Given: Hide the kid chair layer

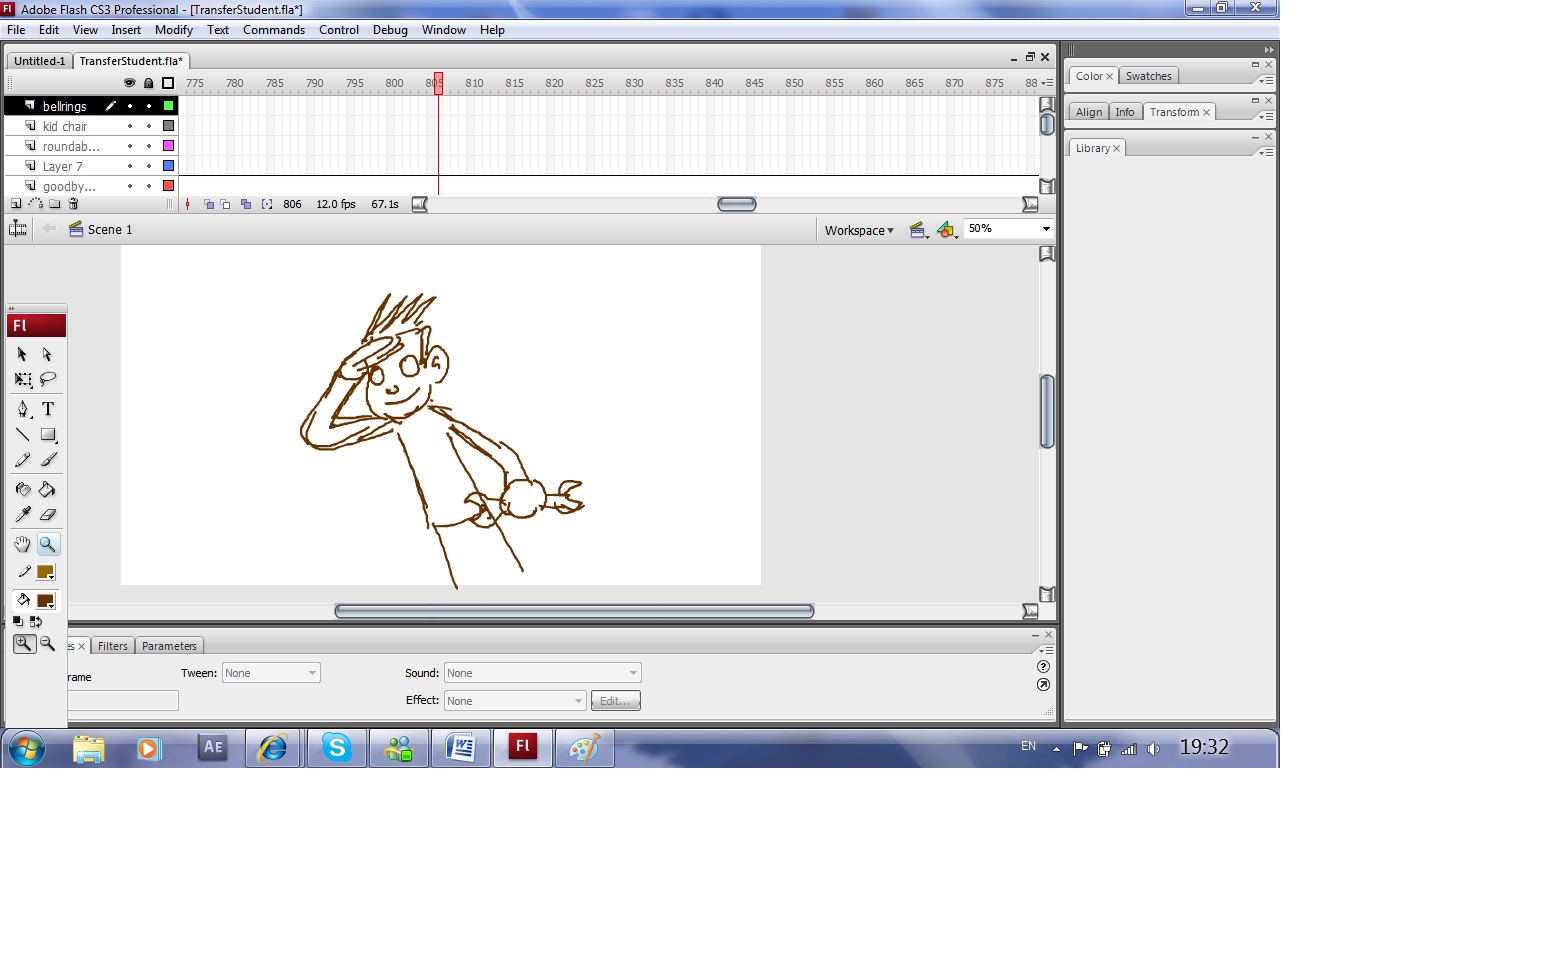Looking at the screenshot, I should [x=130, y=127].
